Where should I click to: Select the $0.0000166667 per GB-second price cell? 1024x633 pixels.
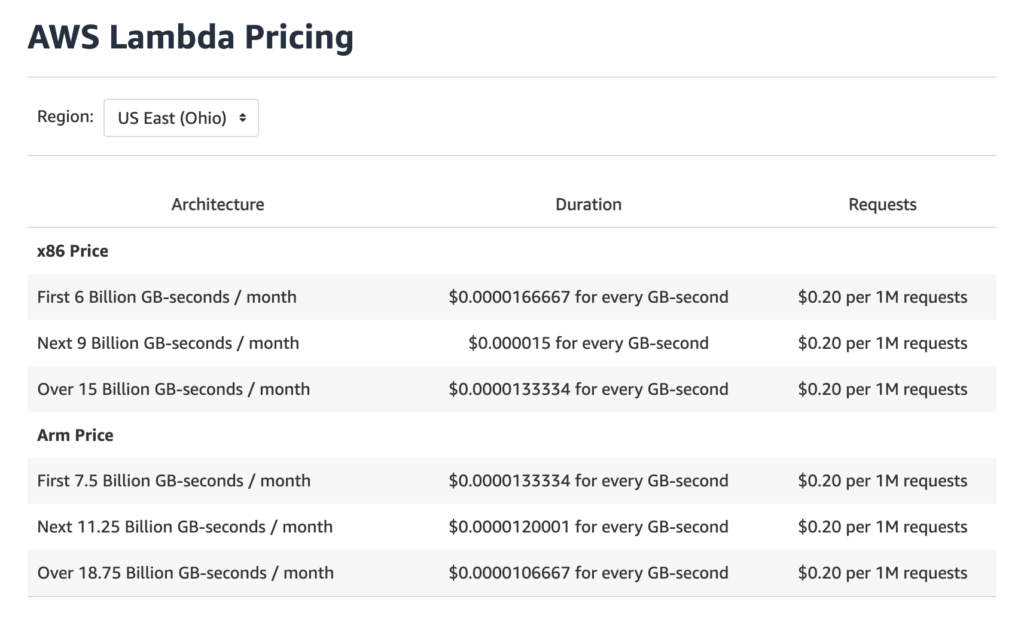tap(589, 297)
